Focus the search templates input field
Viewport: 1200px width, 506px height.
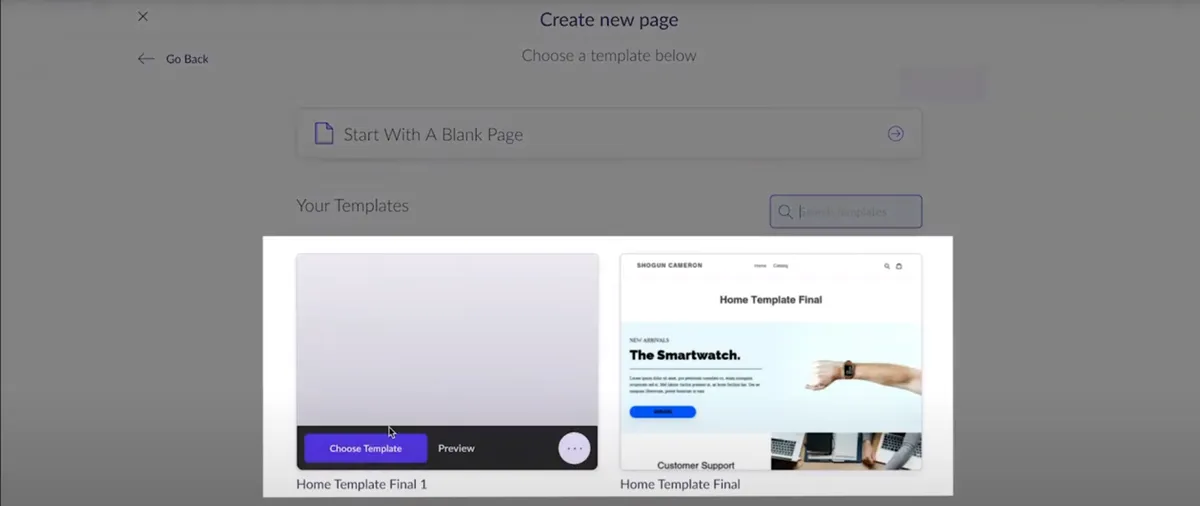[846, 212]
